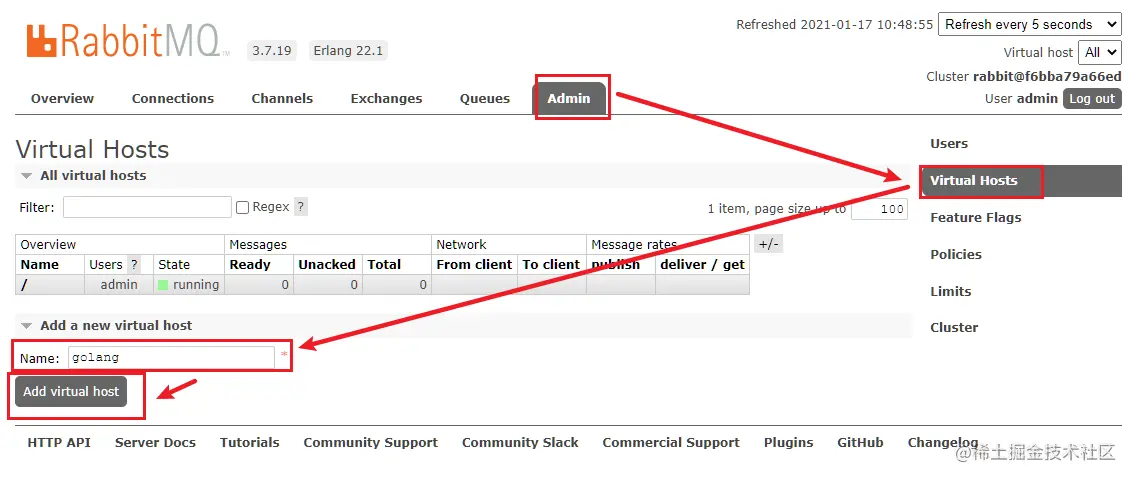Open the Queues tab
The image size is (1132, 479).
tap(485, 98)
